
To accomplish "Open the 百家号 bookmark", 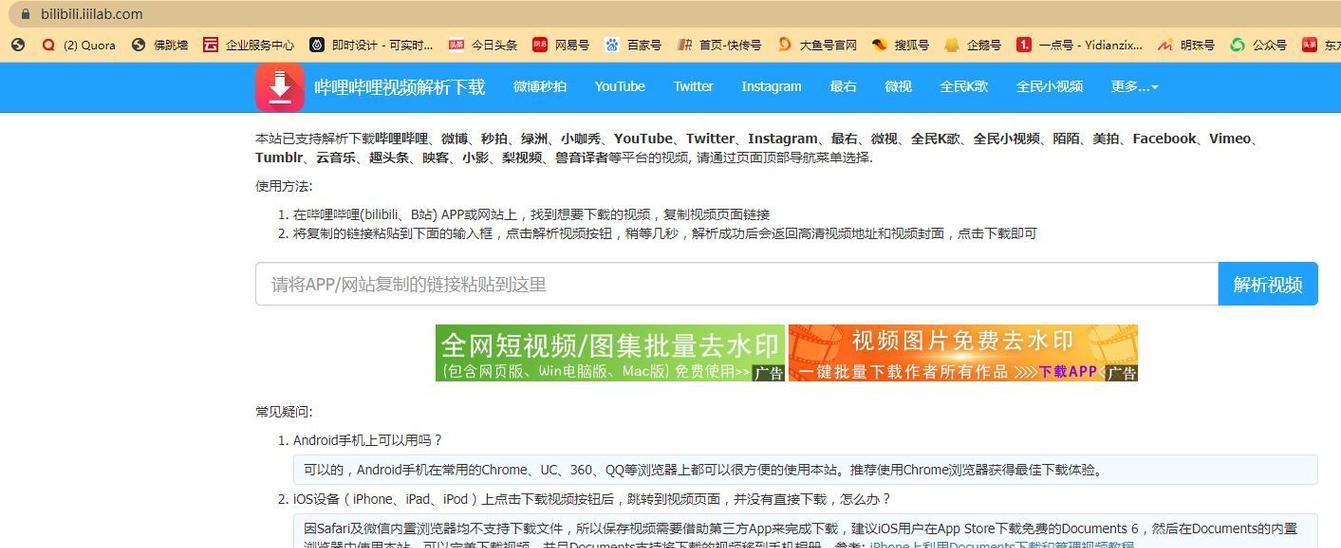I will [634, 45].
